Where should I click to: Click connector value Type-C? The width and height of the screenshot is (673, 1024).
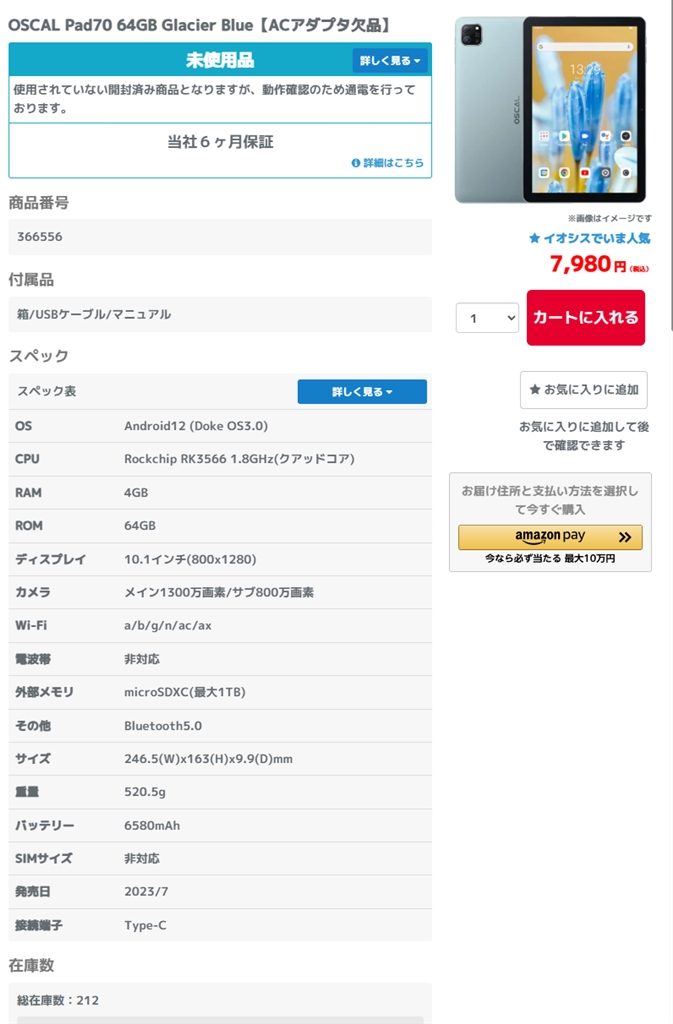tap(145, 925)
